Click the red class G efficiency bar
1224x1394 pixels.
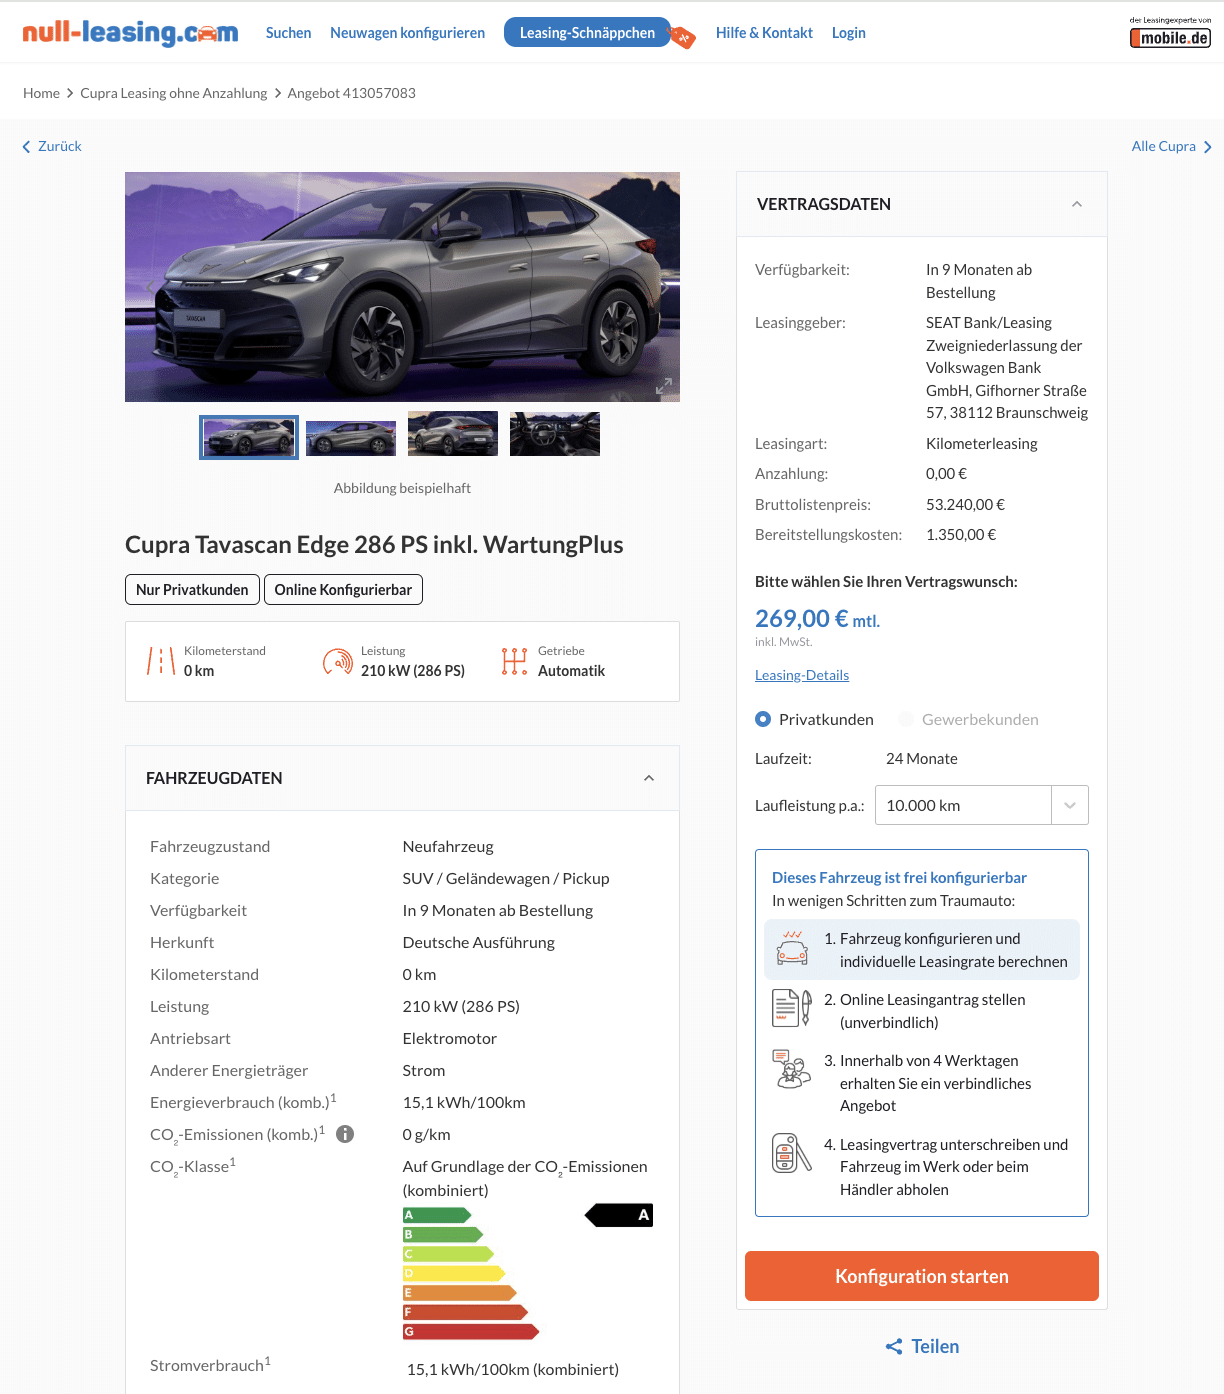471,1331
